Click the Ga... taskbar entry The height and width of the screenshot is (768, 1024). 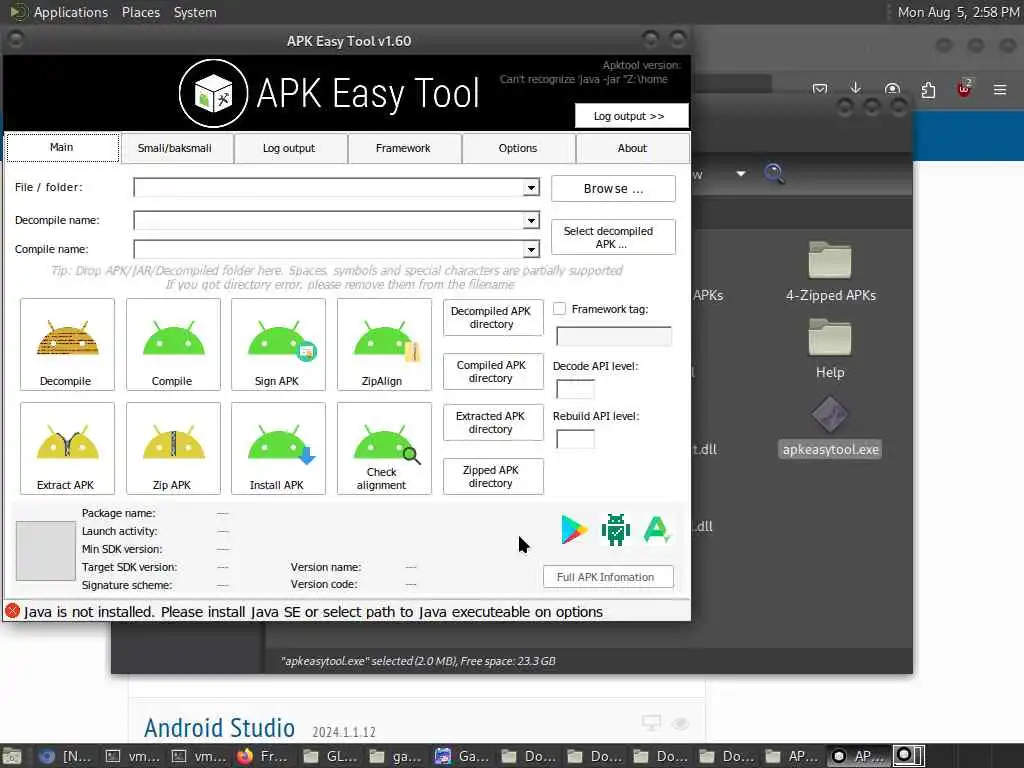462,756
